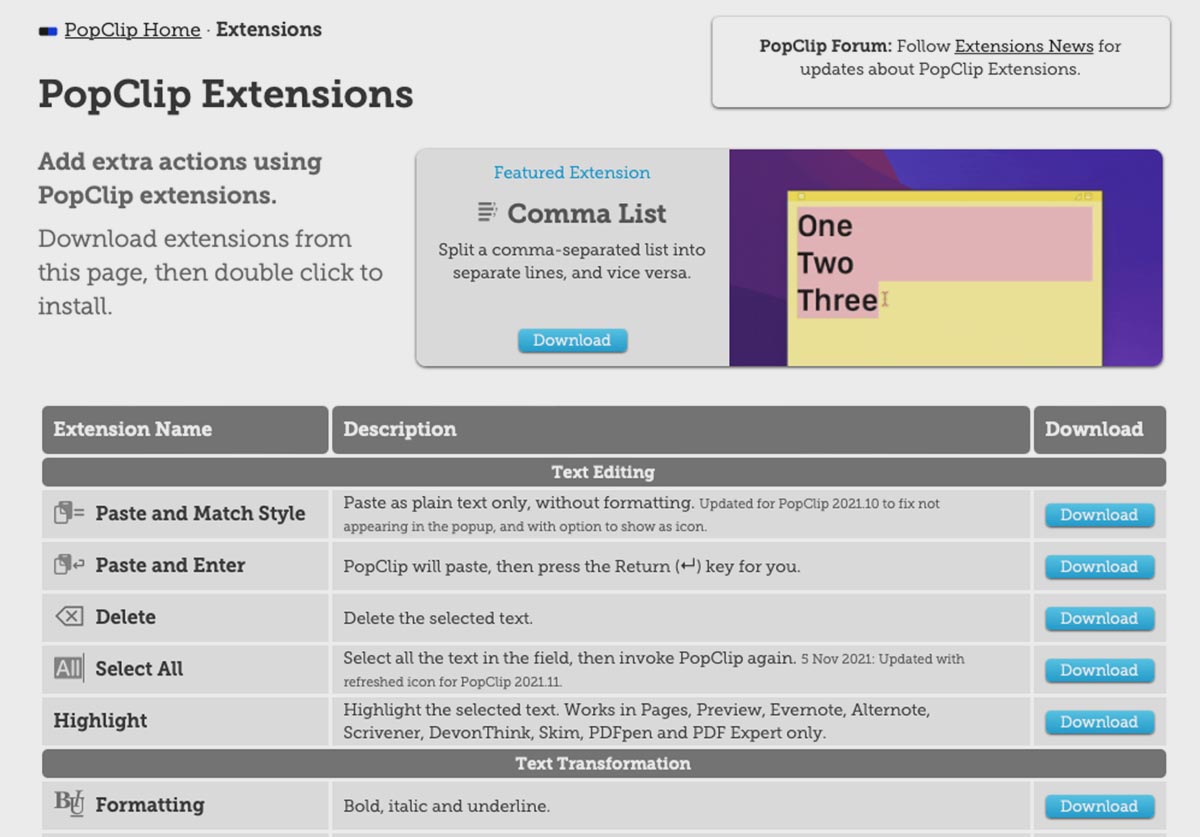
Task: Download the Delete extension
Action: point(1099,619)
